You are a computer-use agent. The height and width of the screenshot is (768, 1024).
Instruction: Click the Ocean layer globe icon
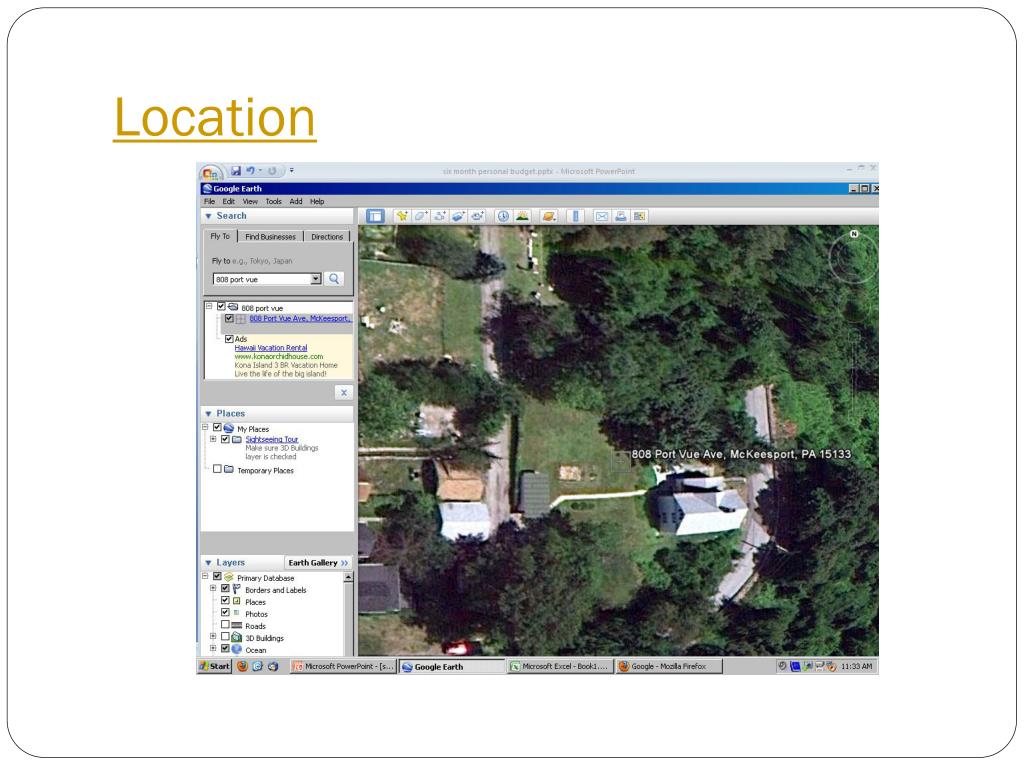tap(237, 649)
